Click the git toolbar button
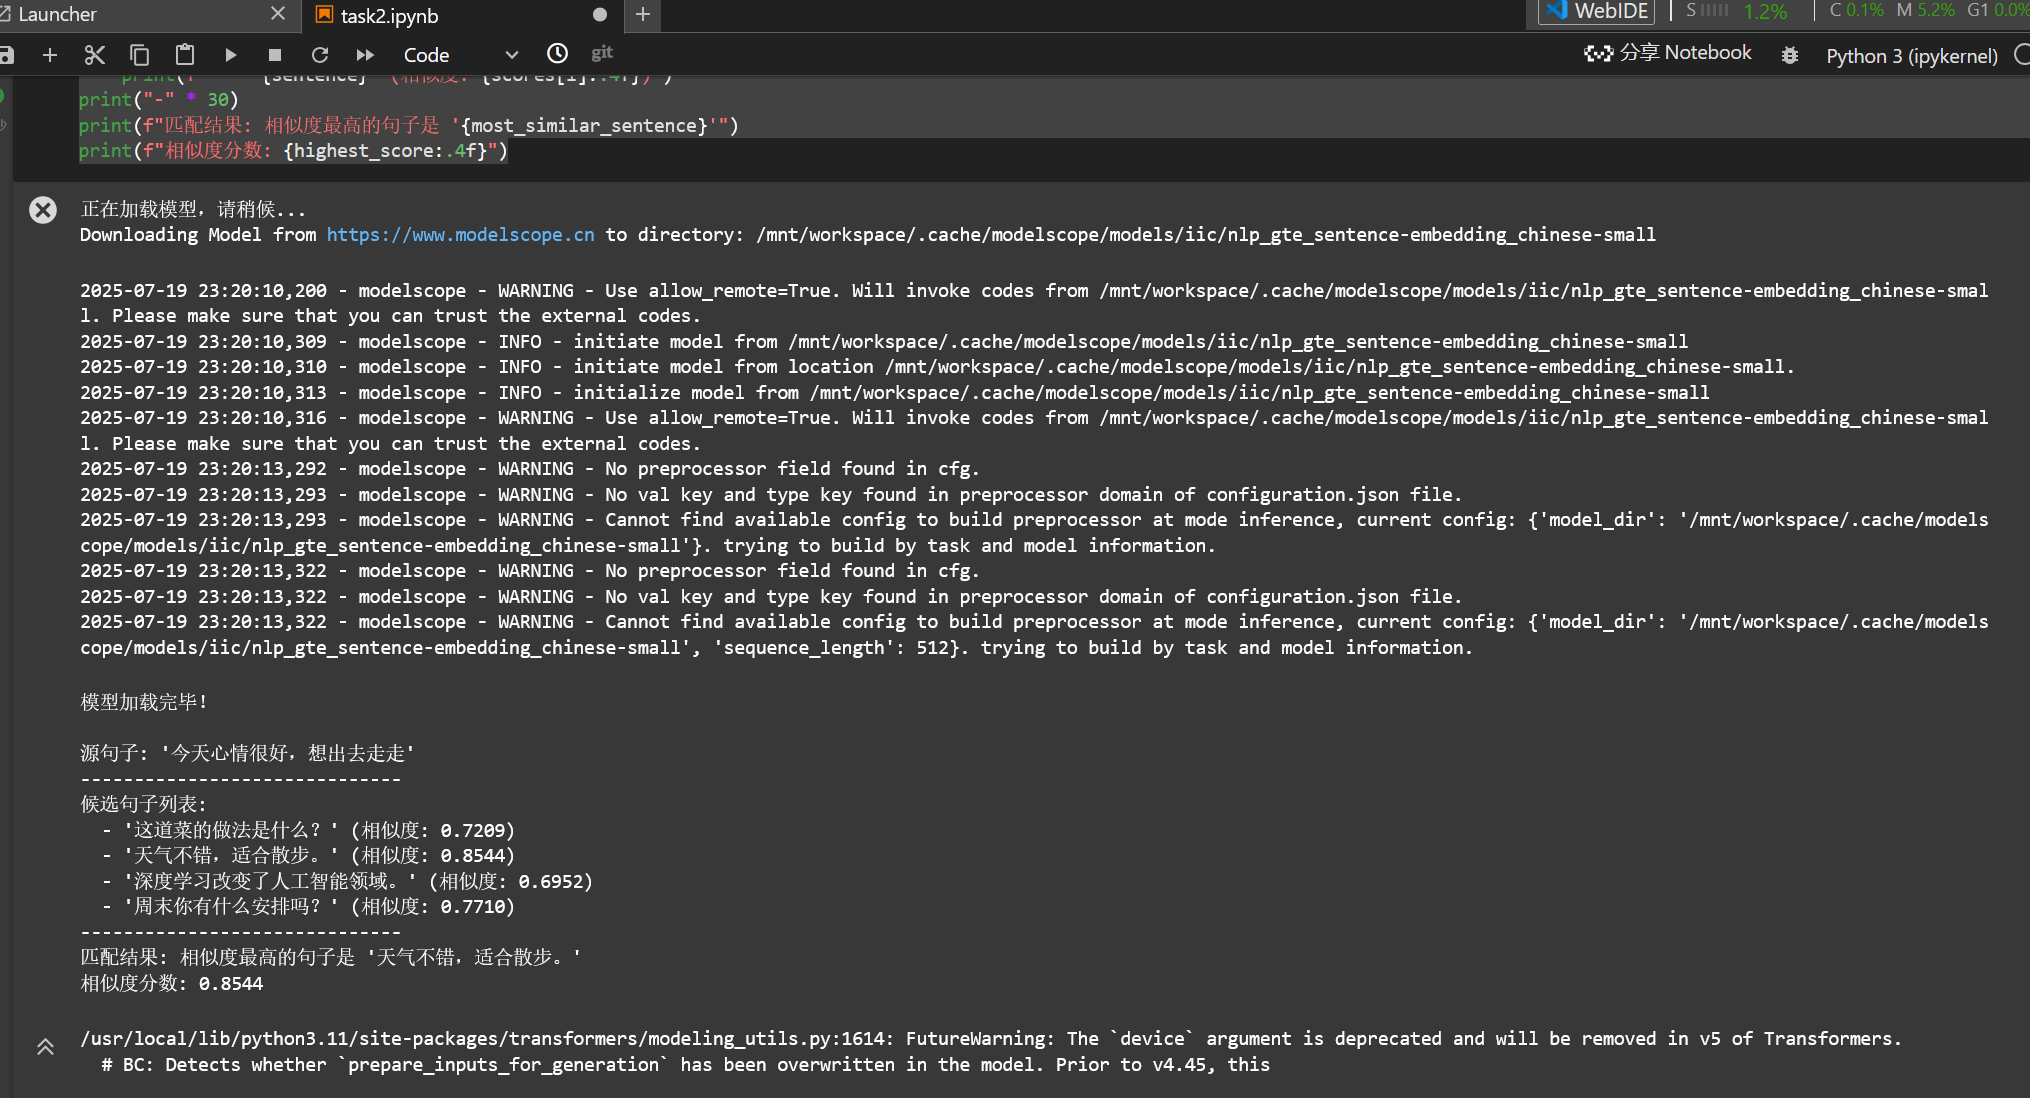Image resolution: width=2030 pixels, height=1098 pixels. click(601, 53)
